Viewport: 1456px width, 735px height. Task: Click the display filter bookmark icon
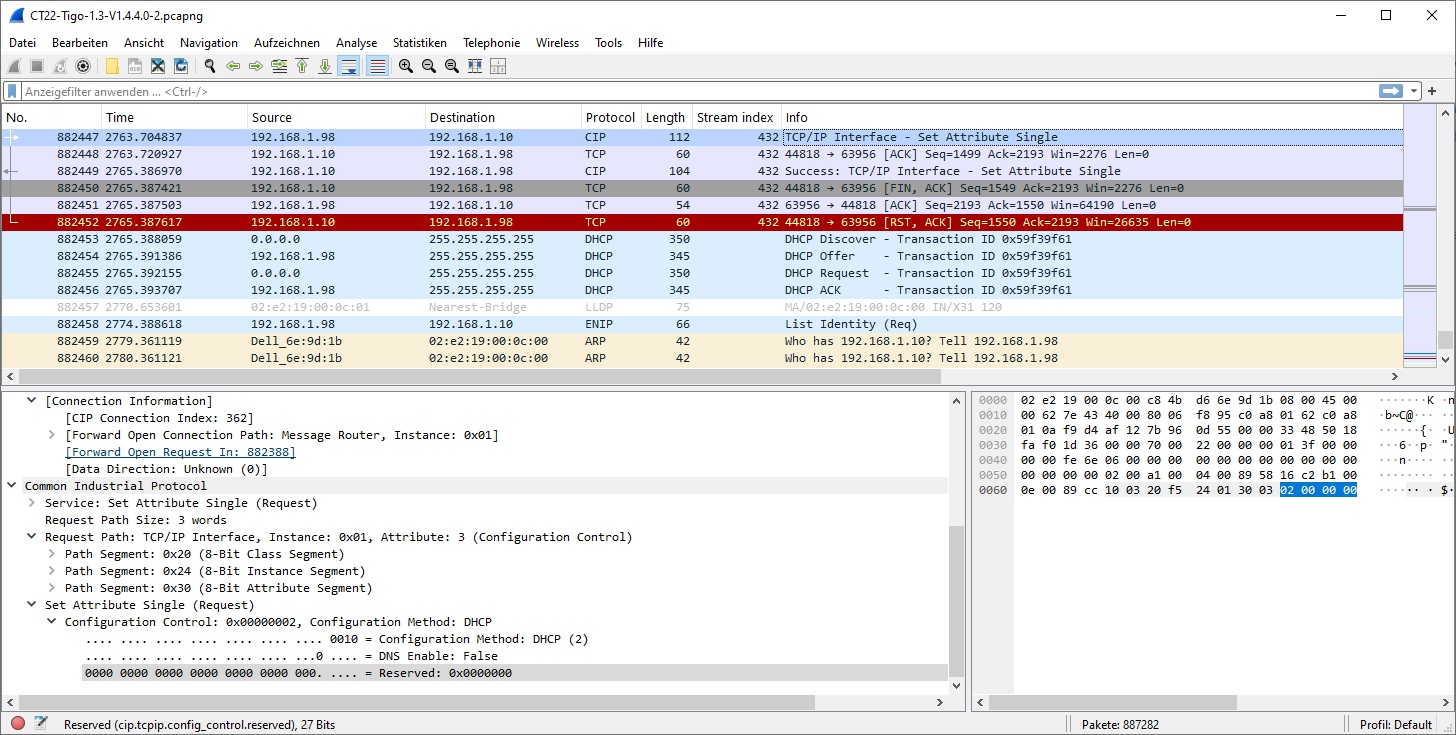point(12,91)
